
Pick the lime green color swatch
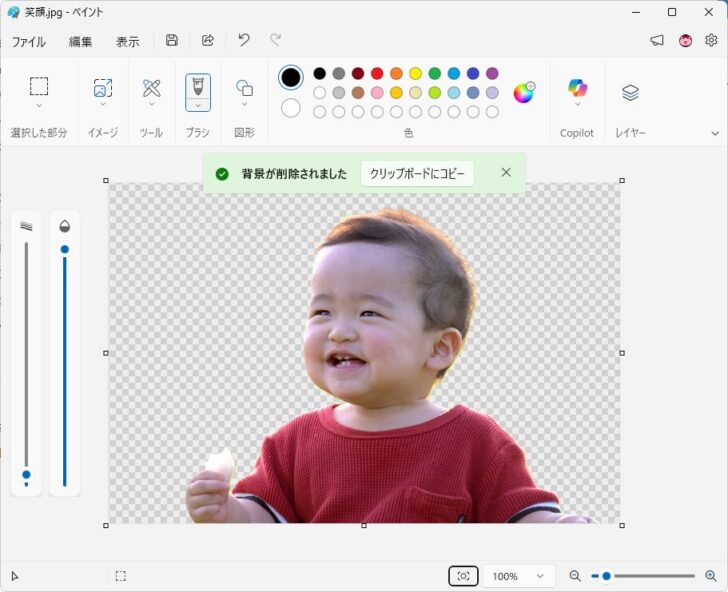[x=435, y=93]
